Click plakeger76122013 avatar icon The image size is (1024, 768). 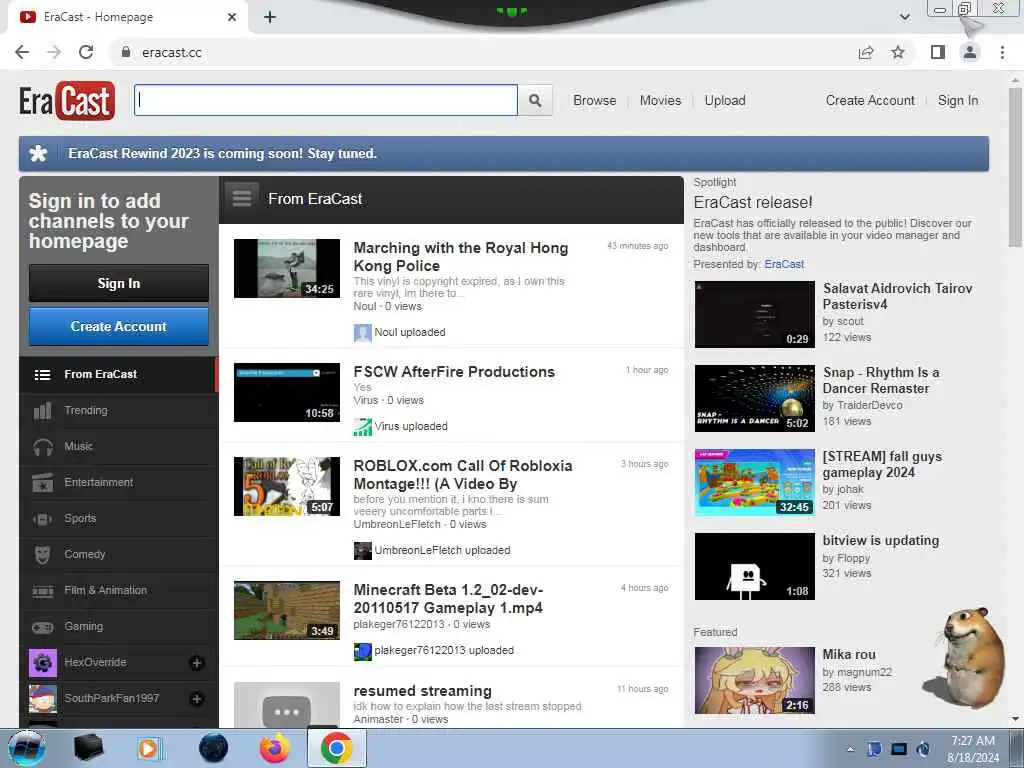point(362,651)
